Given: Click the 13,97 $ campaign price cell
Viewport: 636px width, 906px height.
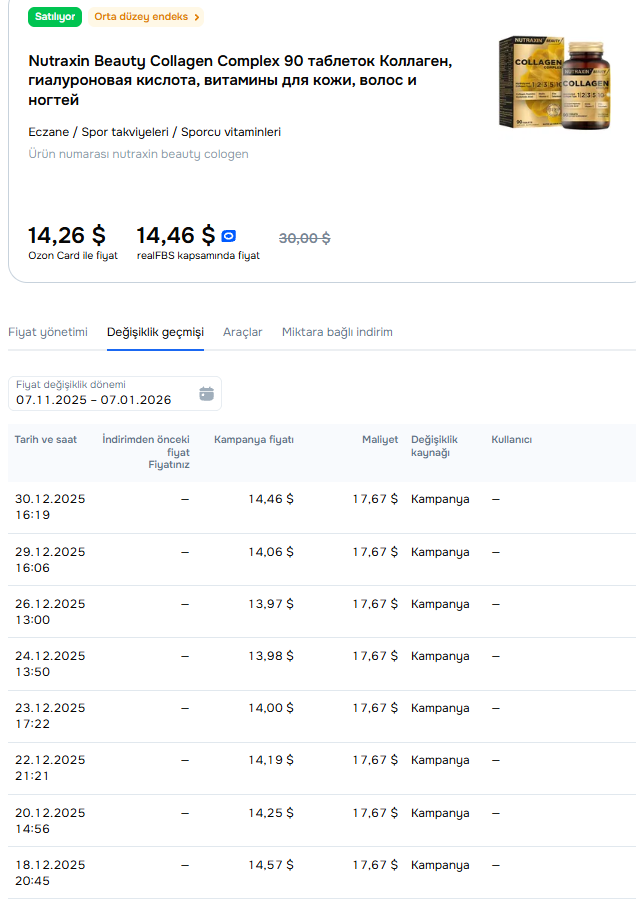Looking at the screenshot, I should point(271,604).
